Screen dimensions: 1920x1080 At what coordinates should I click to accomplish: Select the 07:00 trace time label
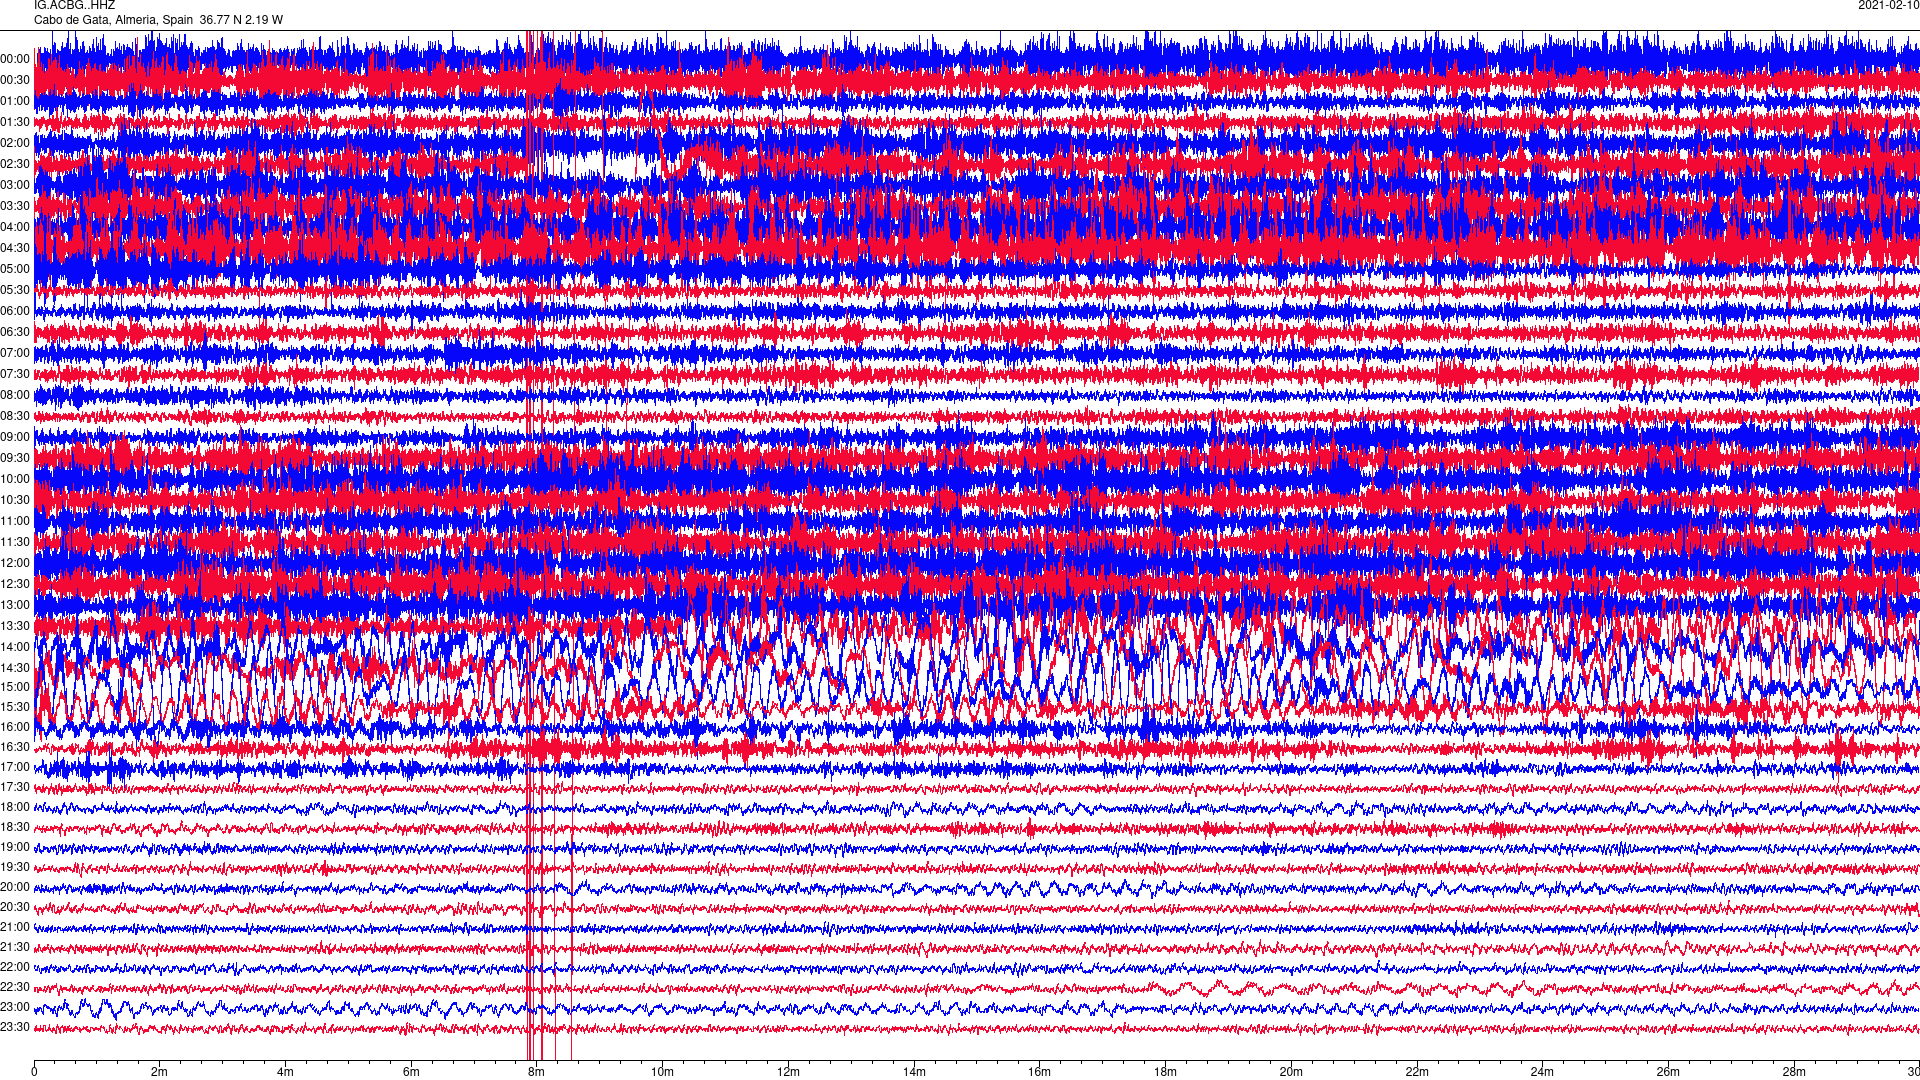coord(15,353)
